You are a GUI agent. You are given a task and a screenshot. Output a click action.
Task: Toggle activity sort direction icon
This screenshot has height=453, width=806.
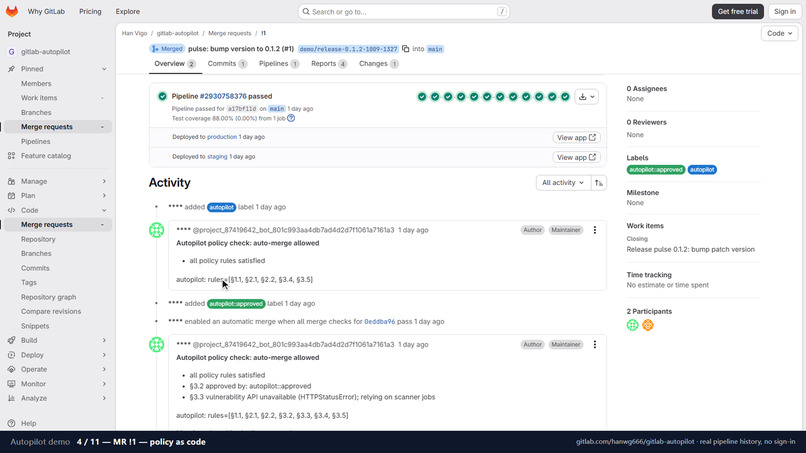tap(599, 183)
